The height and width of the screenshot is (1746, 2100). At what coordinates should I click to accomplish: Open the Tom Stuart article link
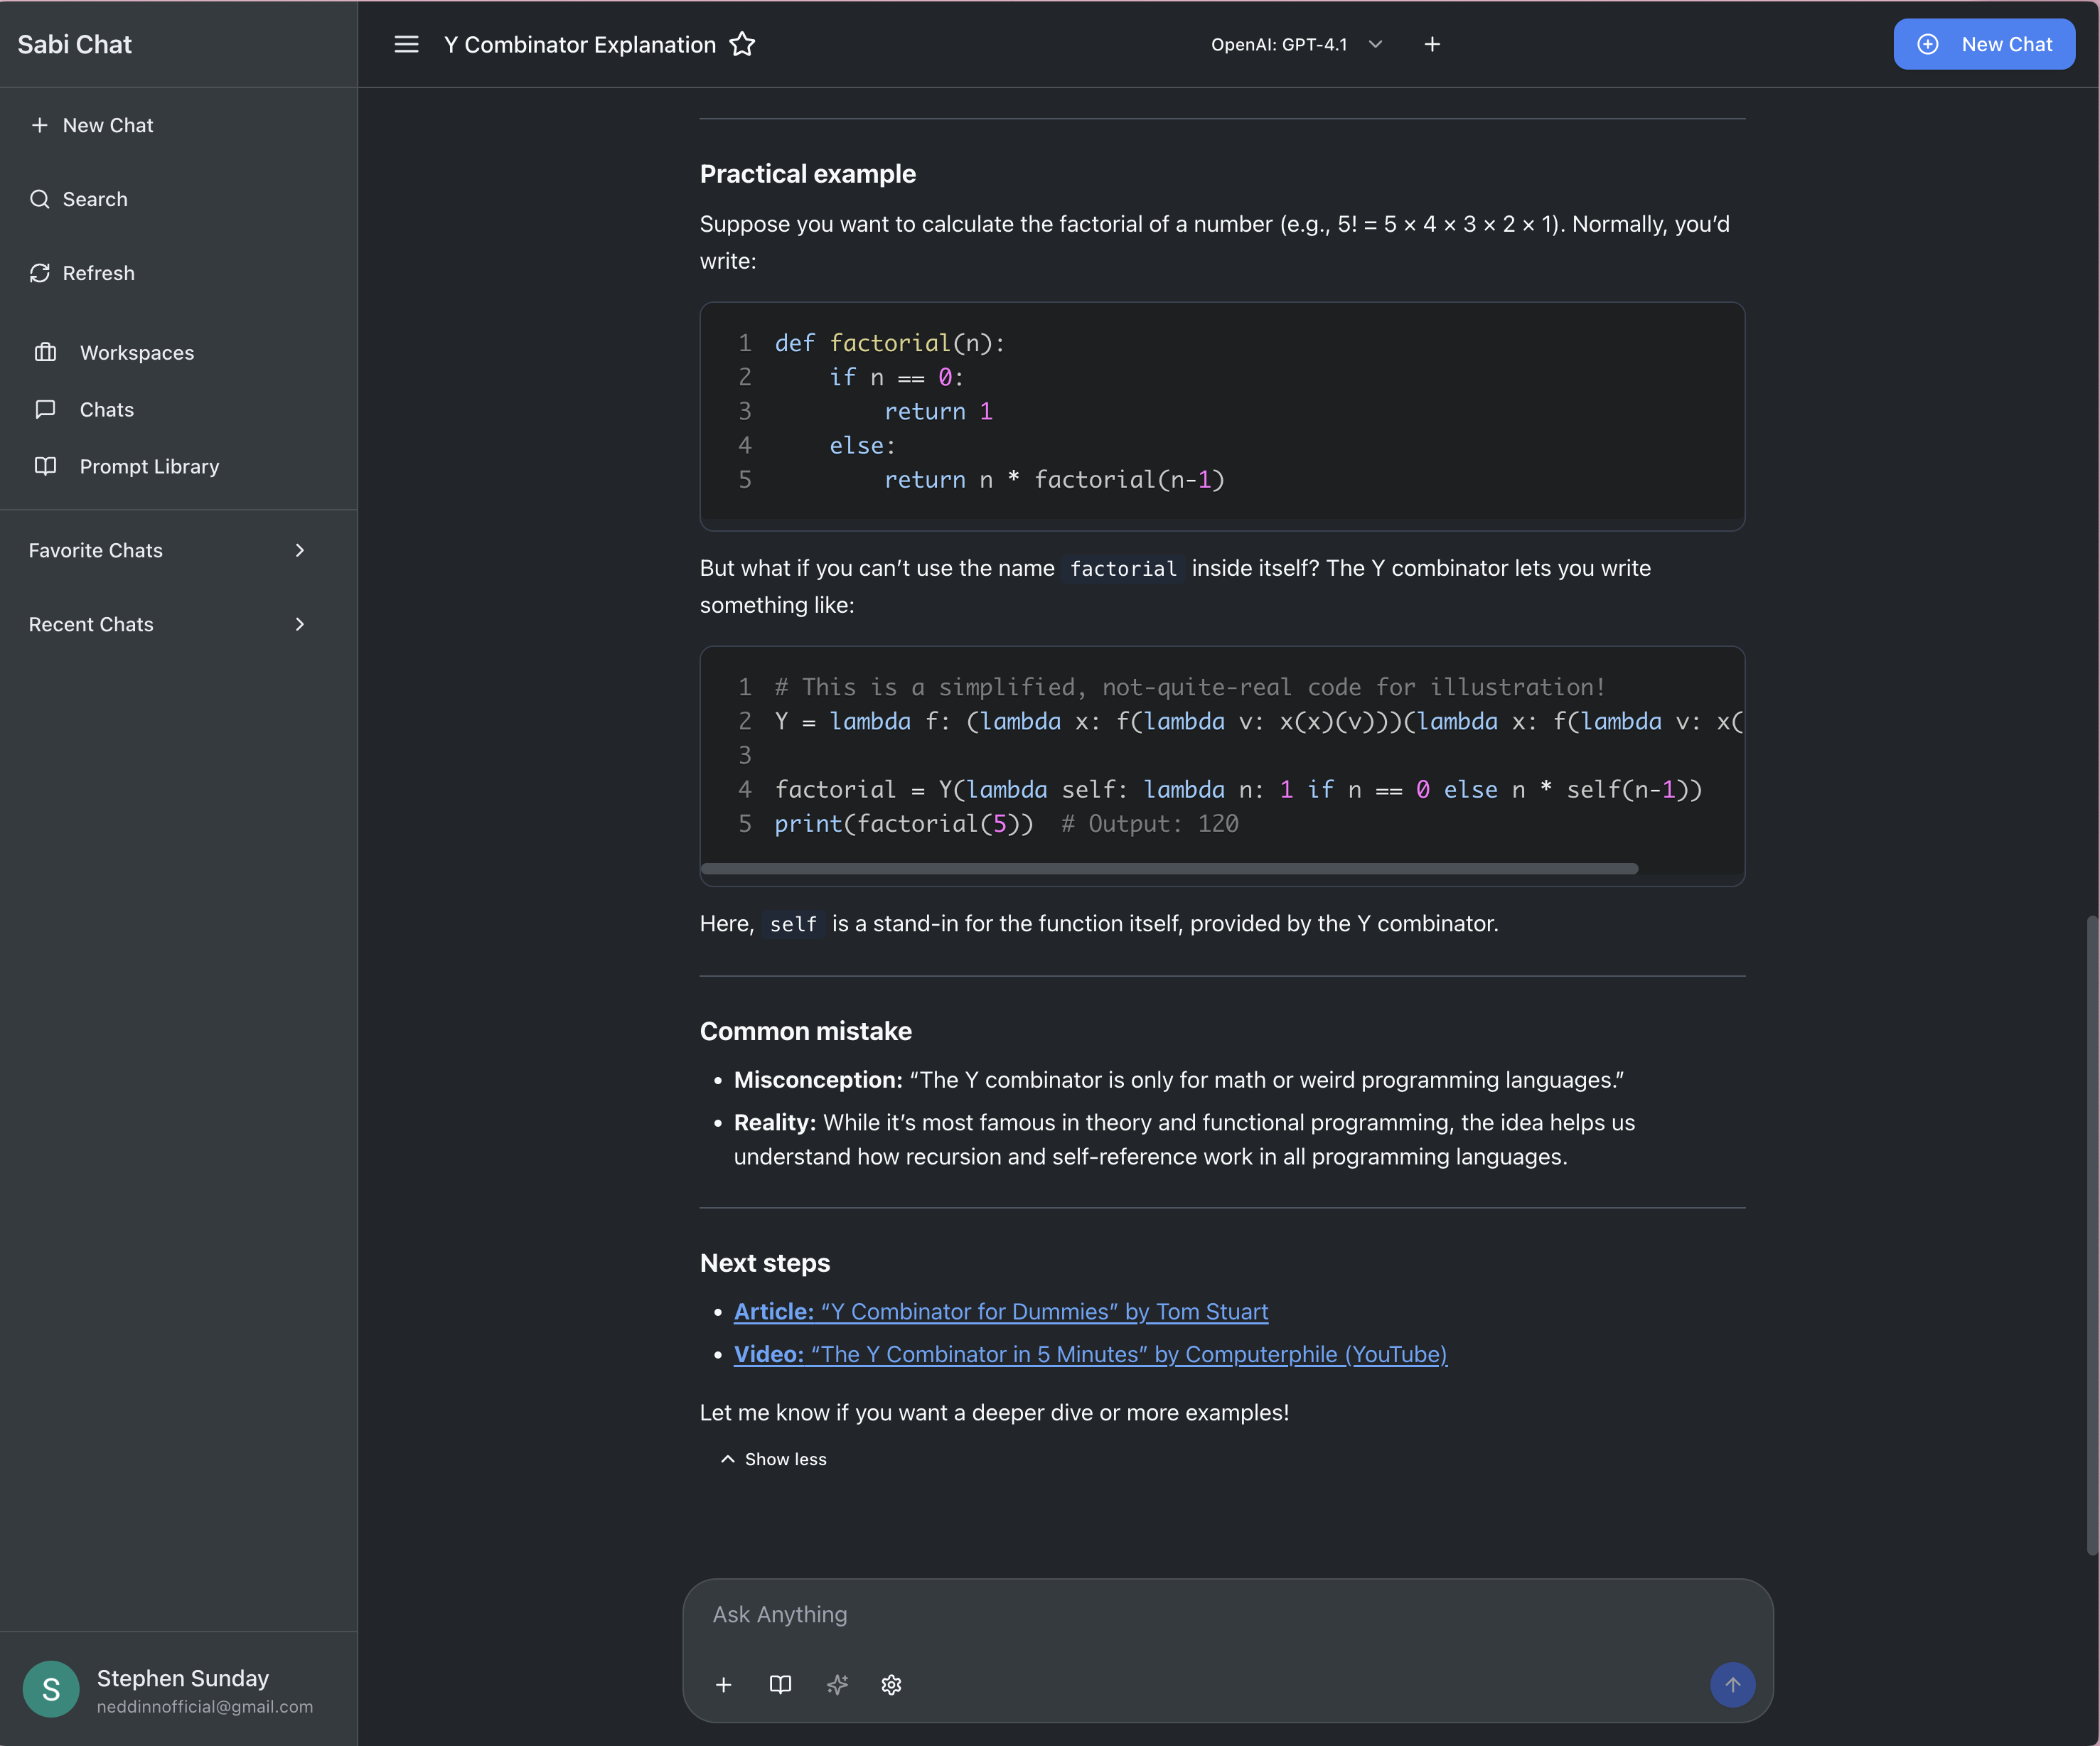(1000, 1311)
